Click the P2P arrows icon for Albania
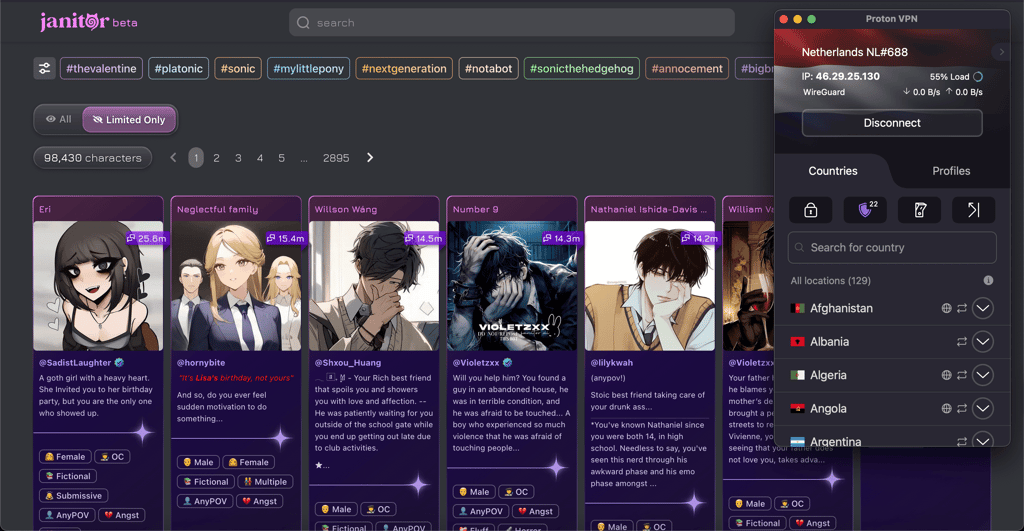 coord(962,342)
